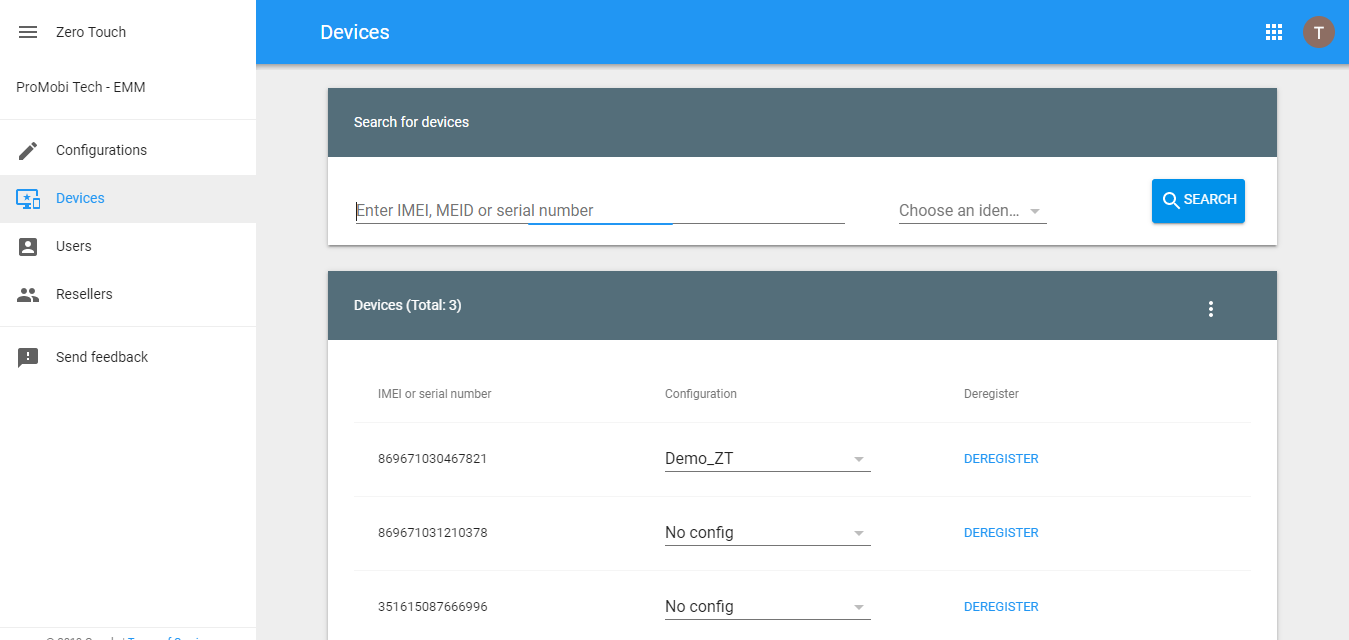Screen dimensions: 1349x640
Task: Open the account avatar T
Action: (x=1319, y=31)
